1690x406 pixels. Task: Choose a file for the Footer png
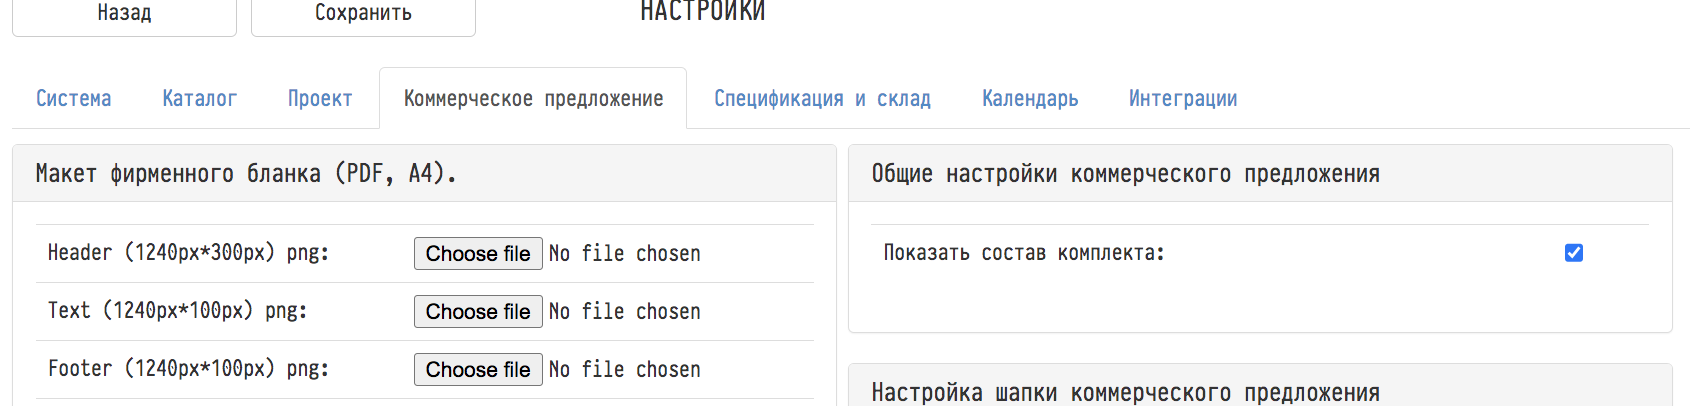pos(478,370)
